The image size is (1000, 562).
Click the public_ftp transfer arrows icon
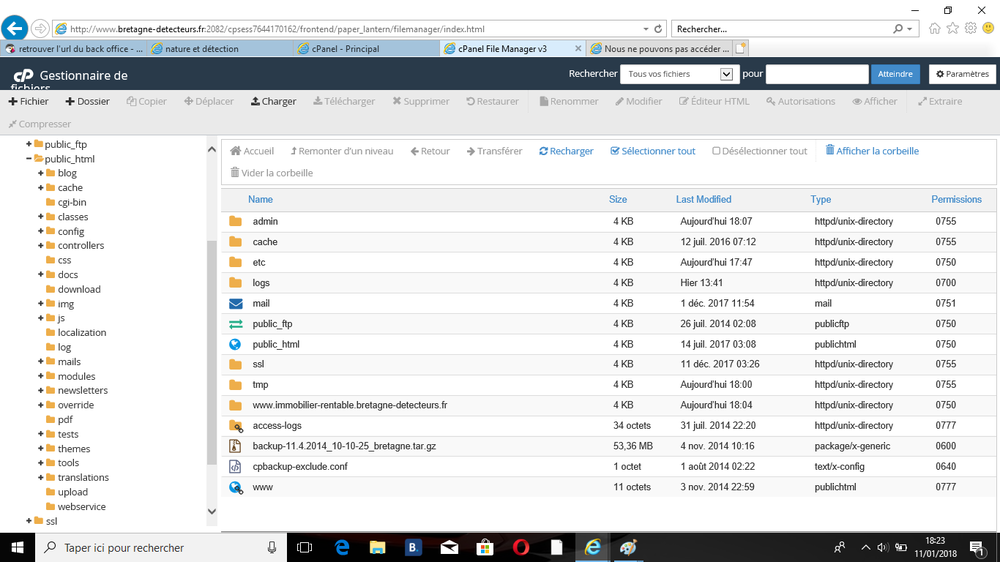(235, 324)
